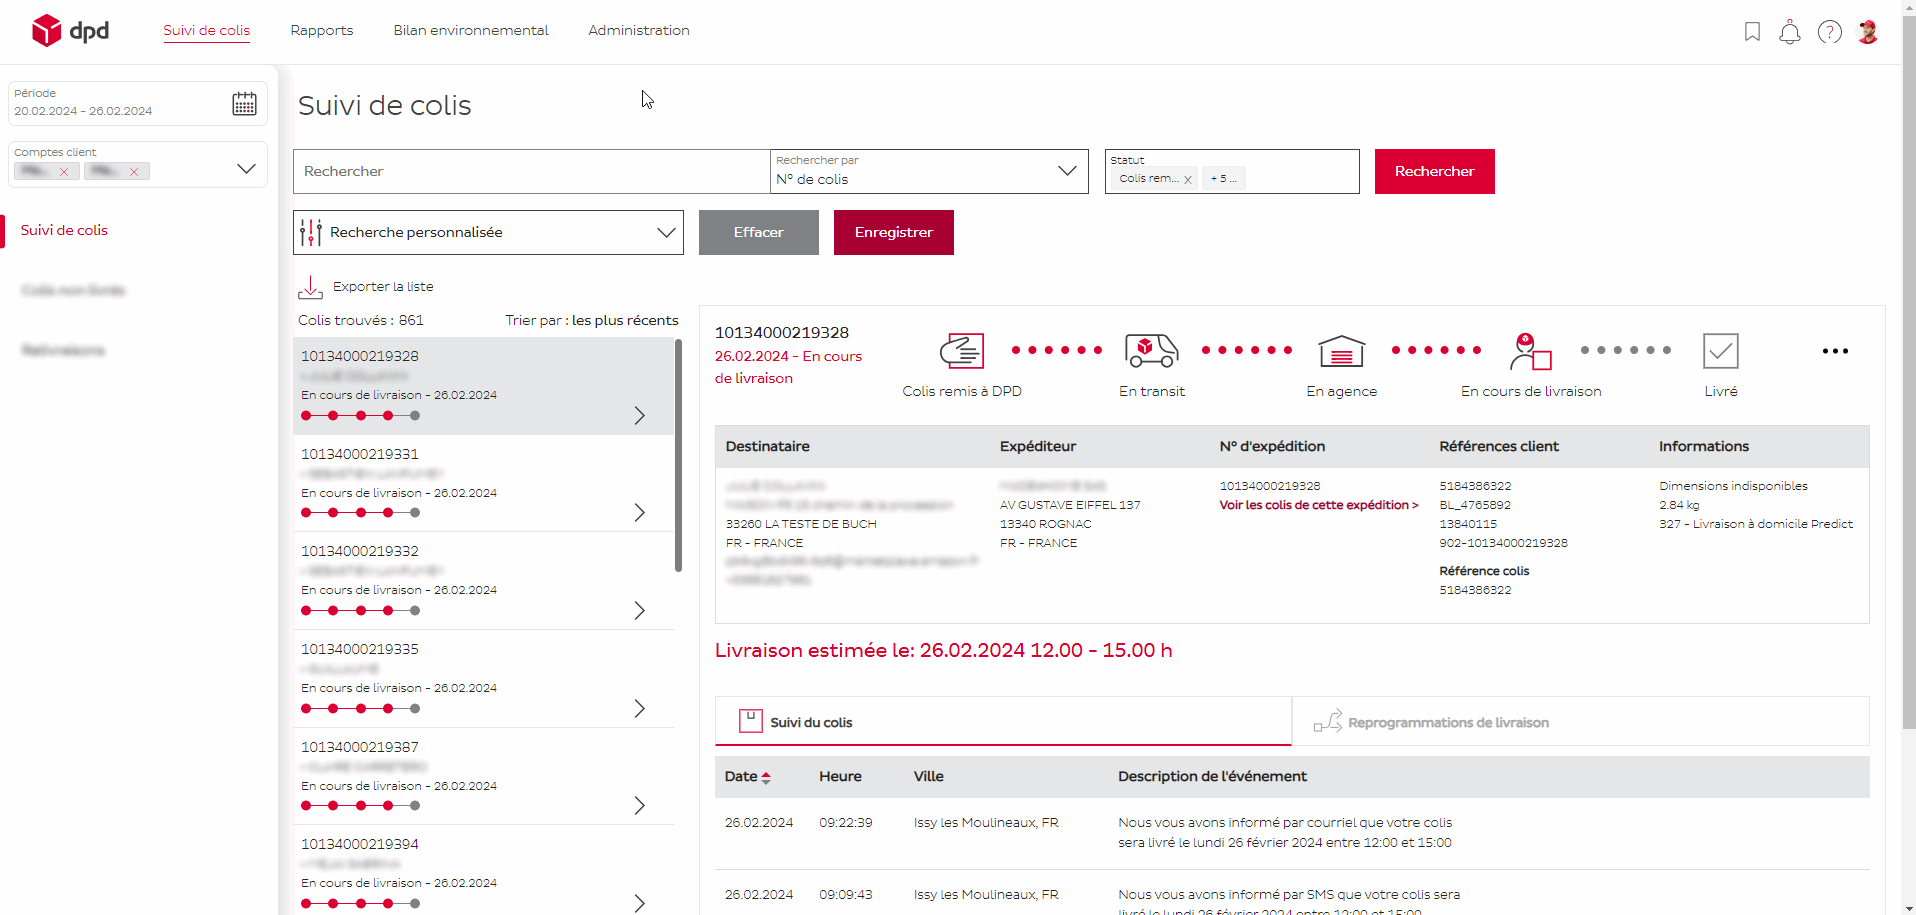Screen dimensions: 1916x915
Task: Remove the Colis remis status filter chip
Action: [x=1187, y=180]
